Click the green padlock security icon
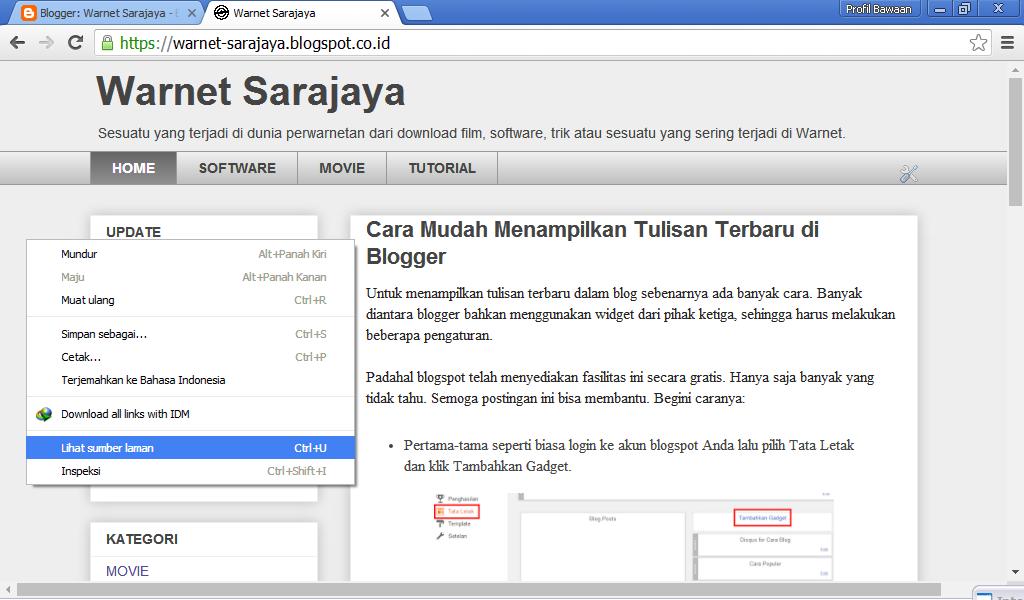Screen dimensions: 1024x600 (107, 43)
